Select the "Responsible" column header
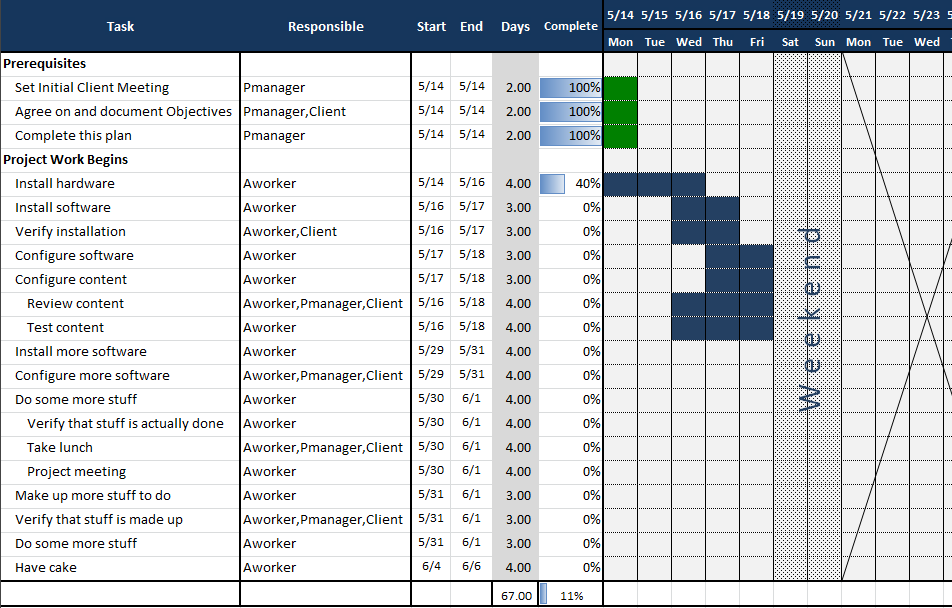 pos(325,27)
